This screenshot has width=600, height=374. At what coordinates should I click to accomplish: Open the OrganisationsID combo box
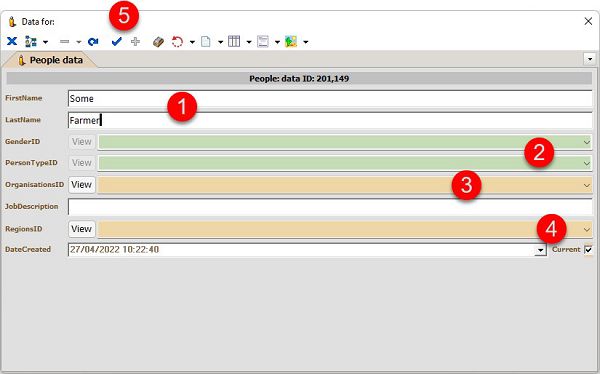(x=587, y=185)
